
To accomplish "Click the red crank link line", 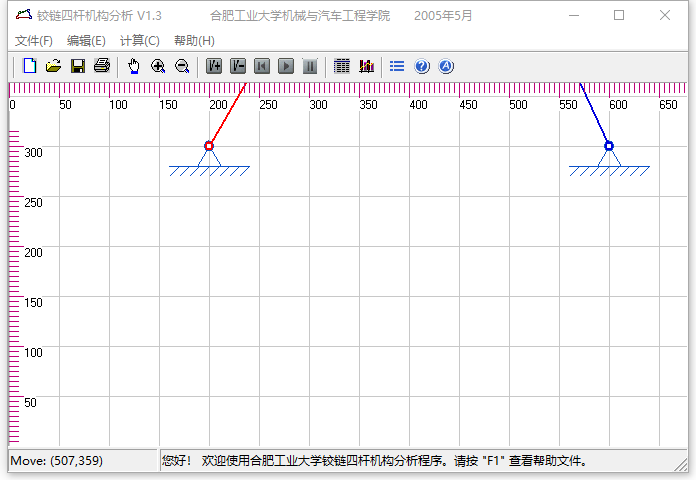I will tap(227, 115).
